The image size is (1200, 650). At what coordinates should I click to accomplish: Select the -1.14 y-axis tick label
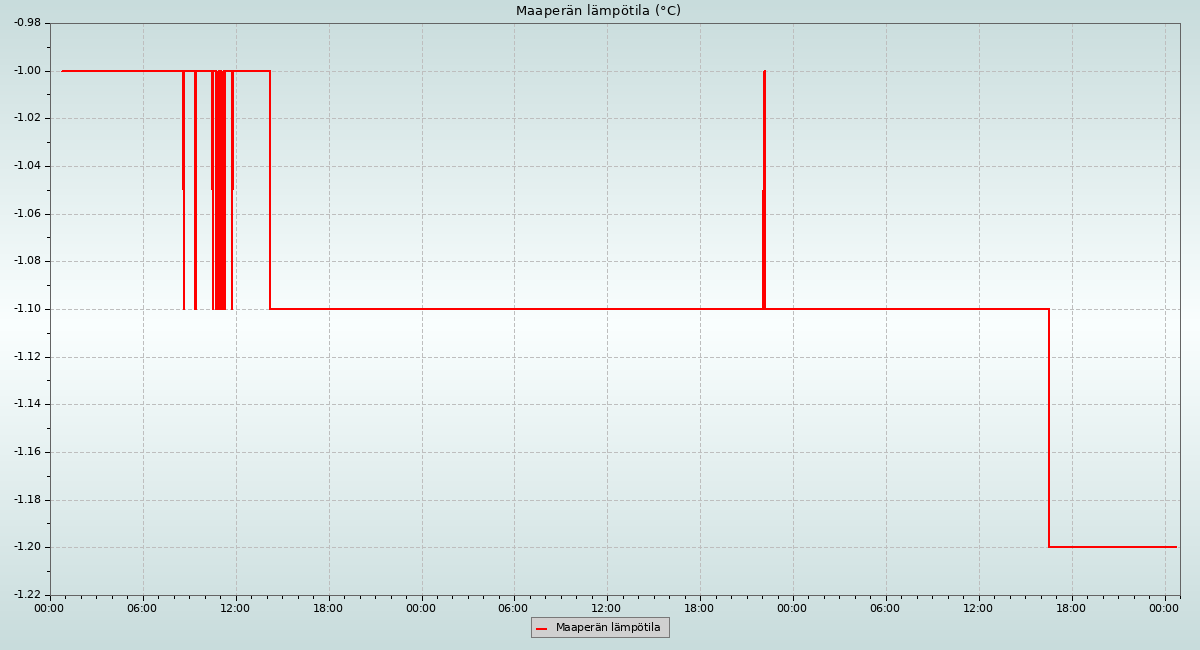tap(27, 404)
